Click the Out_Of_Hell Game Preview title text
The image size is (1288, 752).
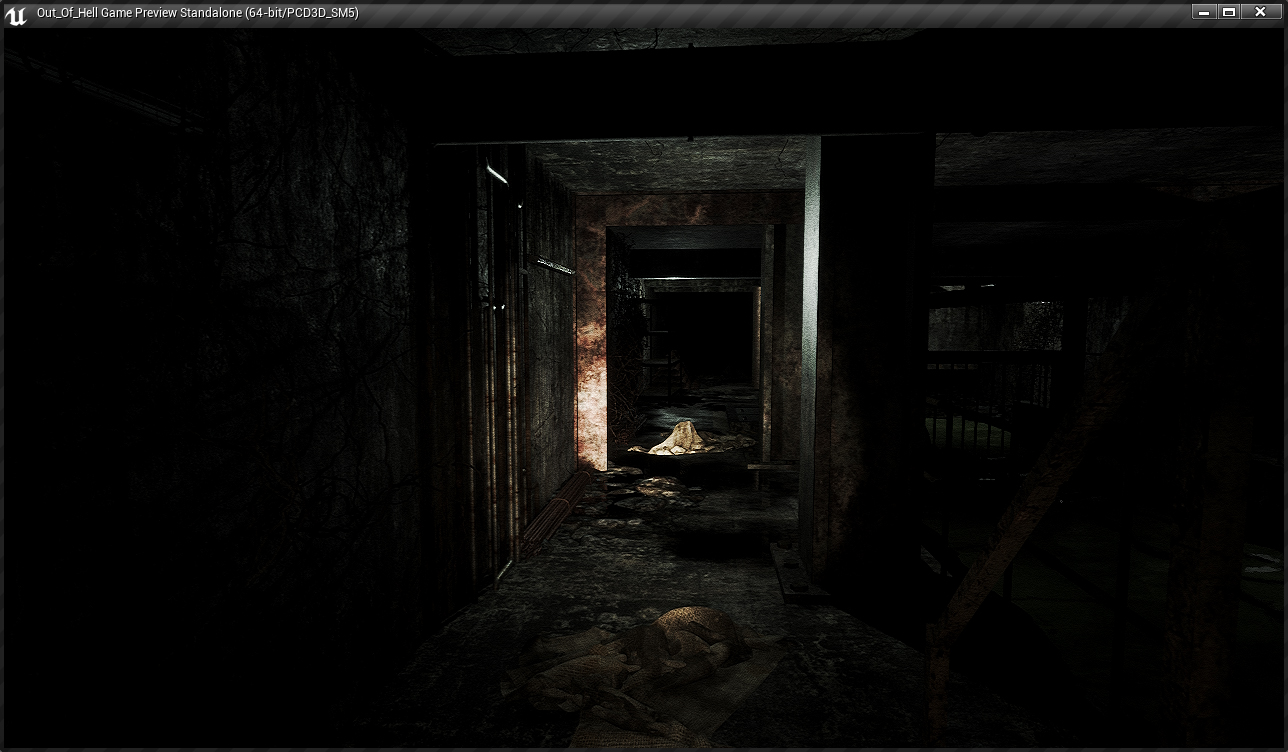point(197,13)
